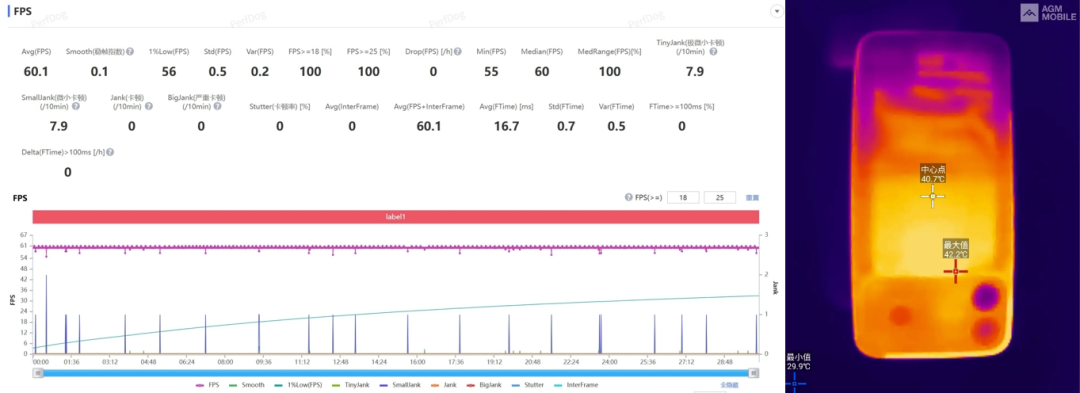Open help icon beside TinyJank (/10min)
1080x393 pixels.
pyautogui.click(x=713, y=52)
